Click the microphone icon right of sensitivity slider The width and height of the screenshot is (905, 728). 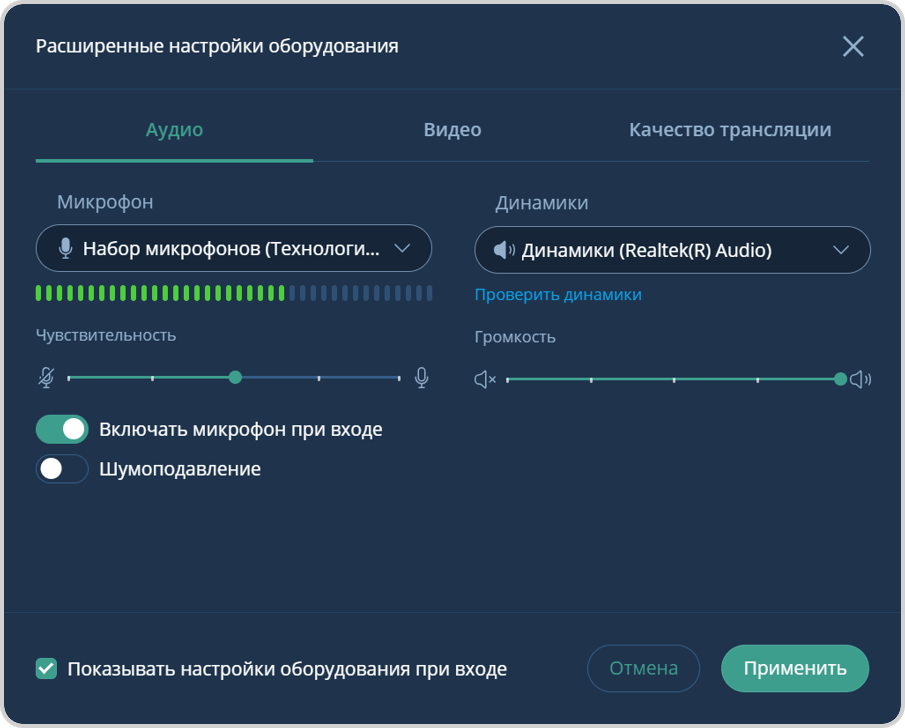coord(421,377)
